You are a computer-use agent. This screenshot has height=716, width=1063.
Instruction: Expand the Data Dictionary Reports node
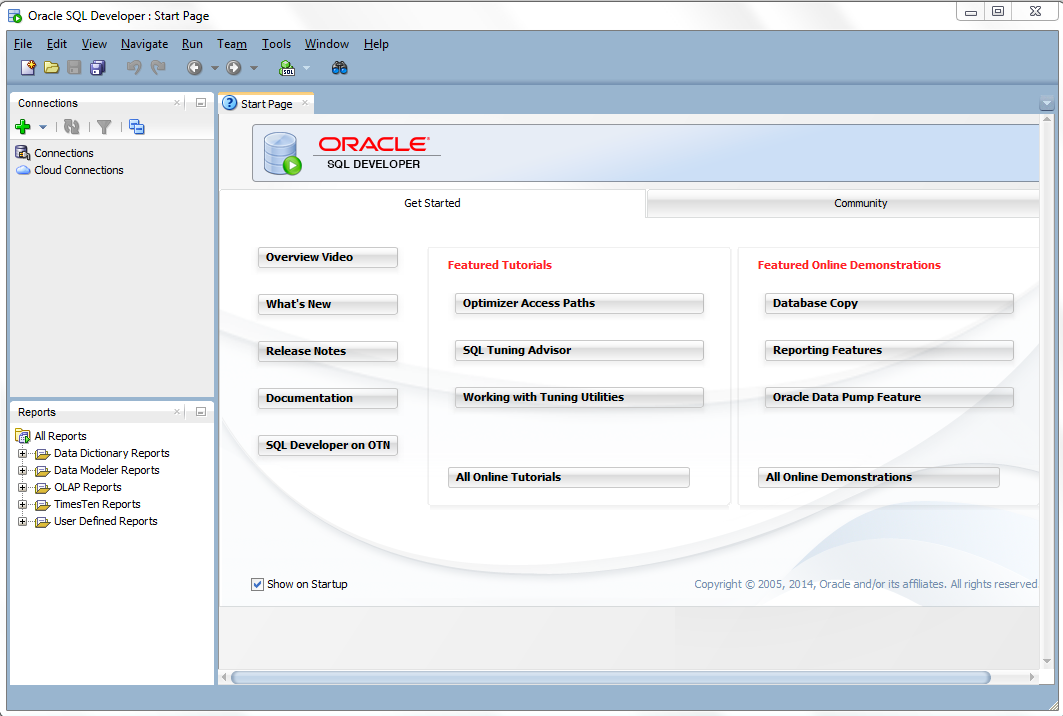coord(20,453)
